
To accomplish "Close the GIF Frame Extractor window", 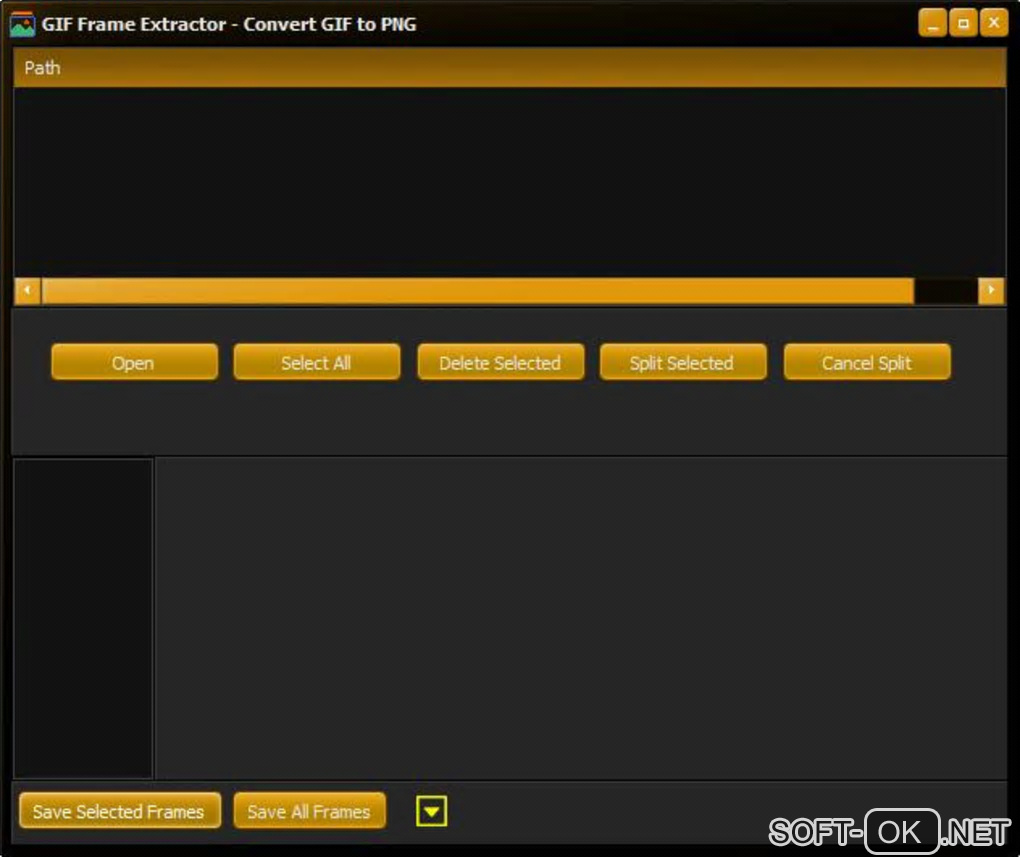I will [x=994, y=23].
